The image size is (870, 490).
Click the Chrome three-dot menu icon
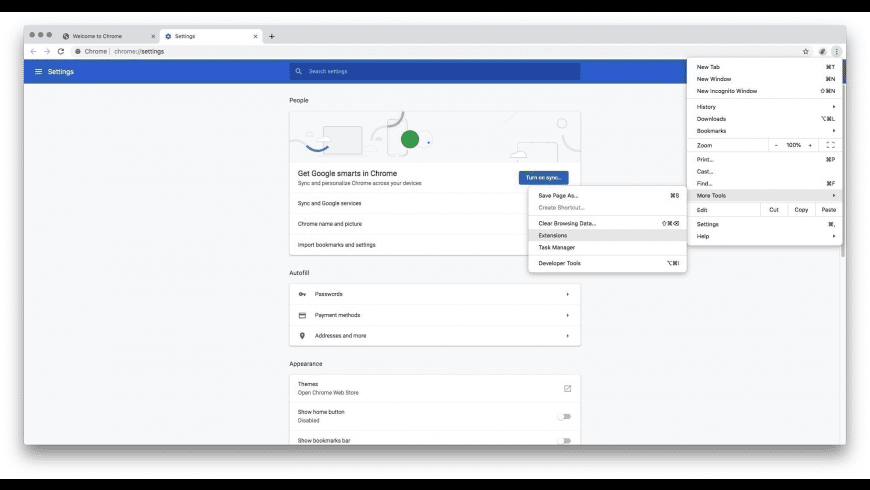[x=836, y=52]
